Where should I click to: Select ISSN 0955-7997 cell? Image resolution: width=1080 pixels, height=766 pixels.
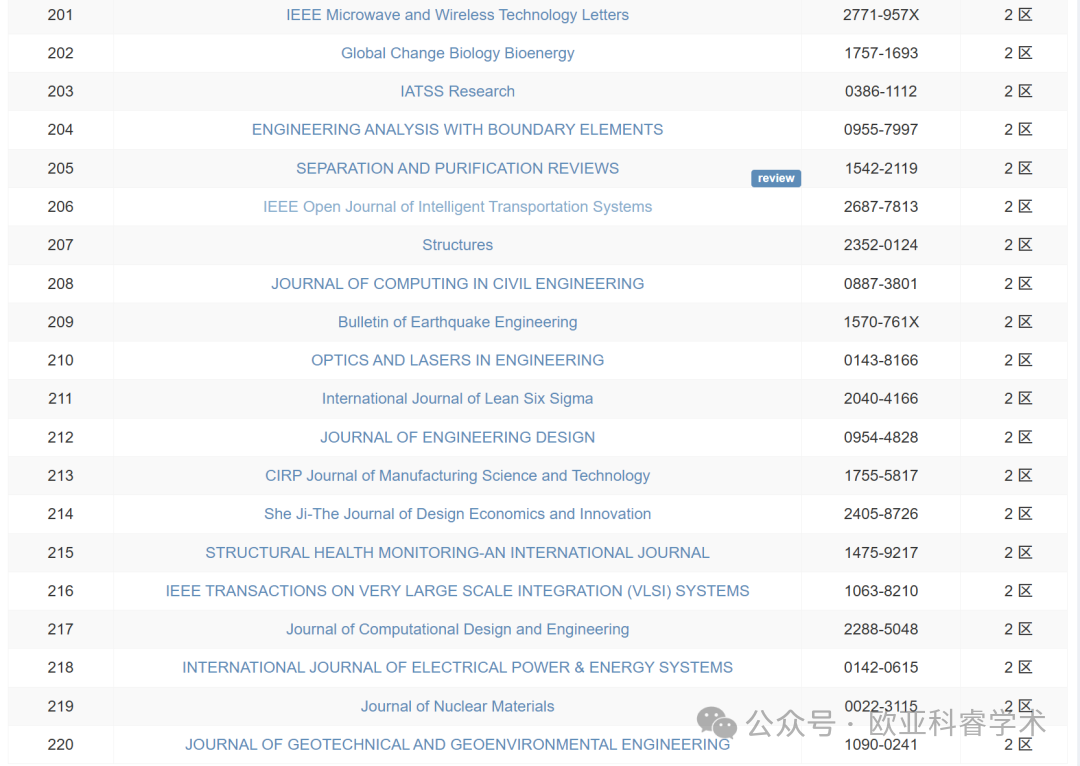click(x=881, y=130)
